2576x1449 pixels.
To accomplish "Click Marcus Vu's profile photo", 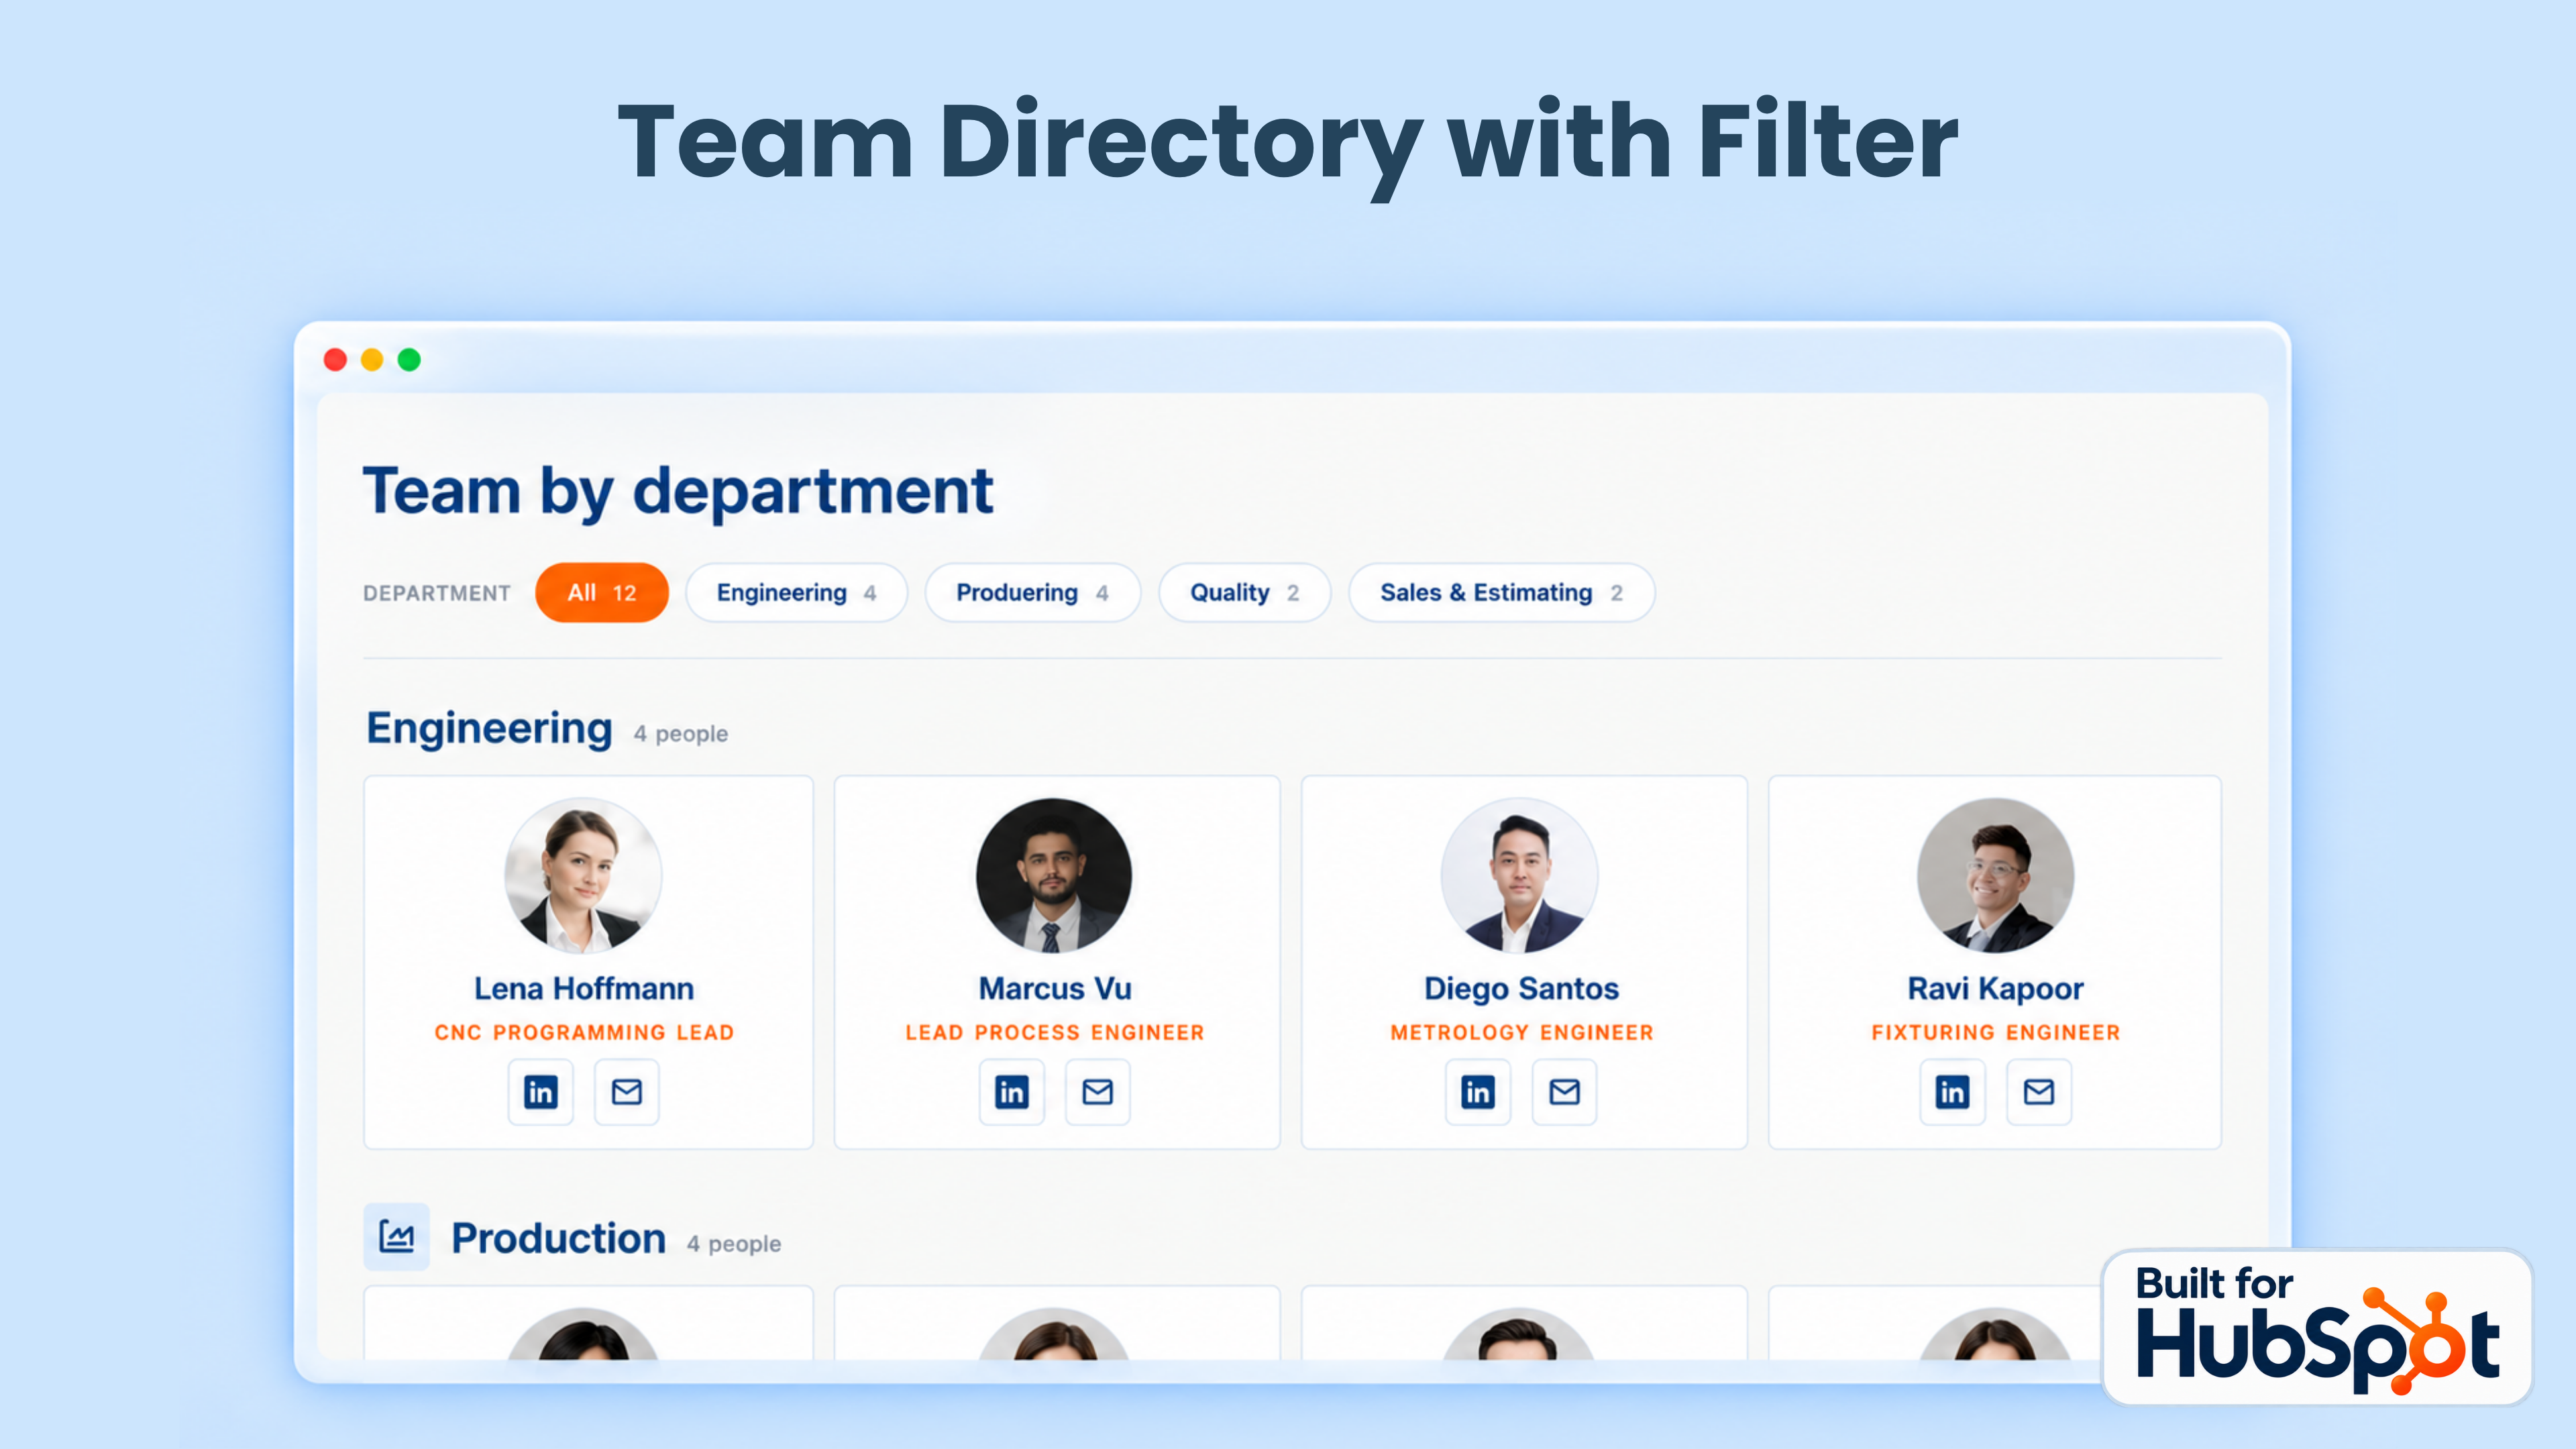I will 1054,875.
